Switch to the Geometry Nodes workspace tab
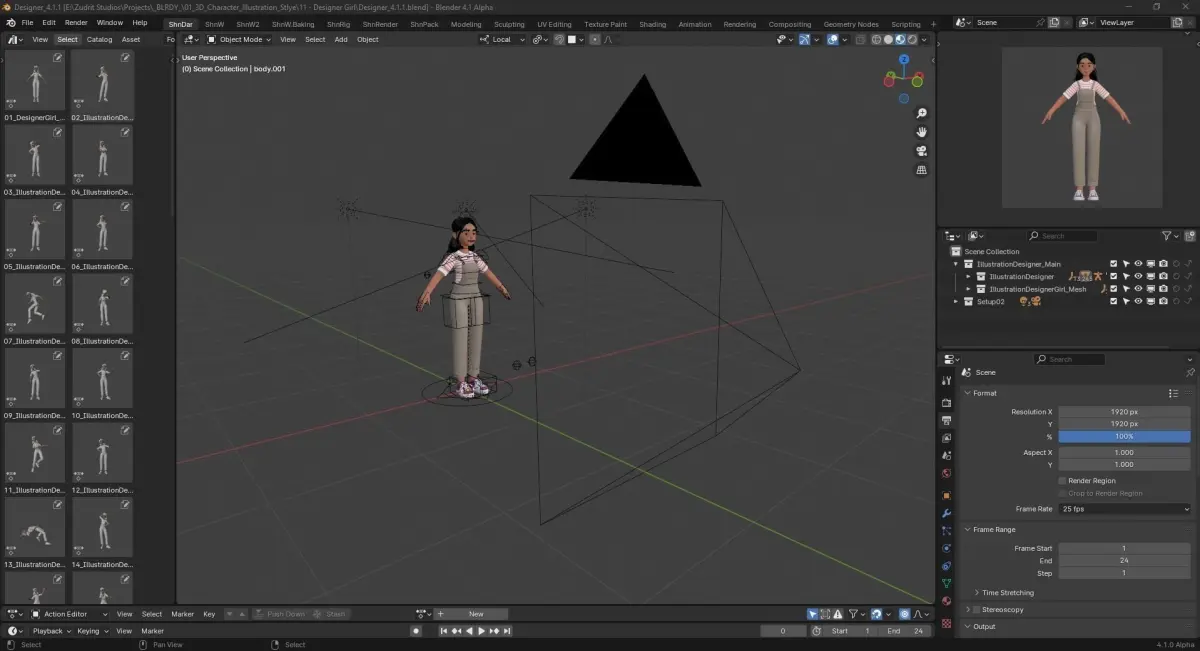Image resolution: width=1200 pixels, height=651 pixels. pos(851,24)
